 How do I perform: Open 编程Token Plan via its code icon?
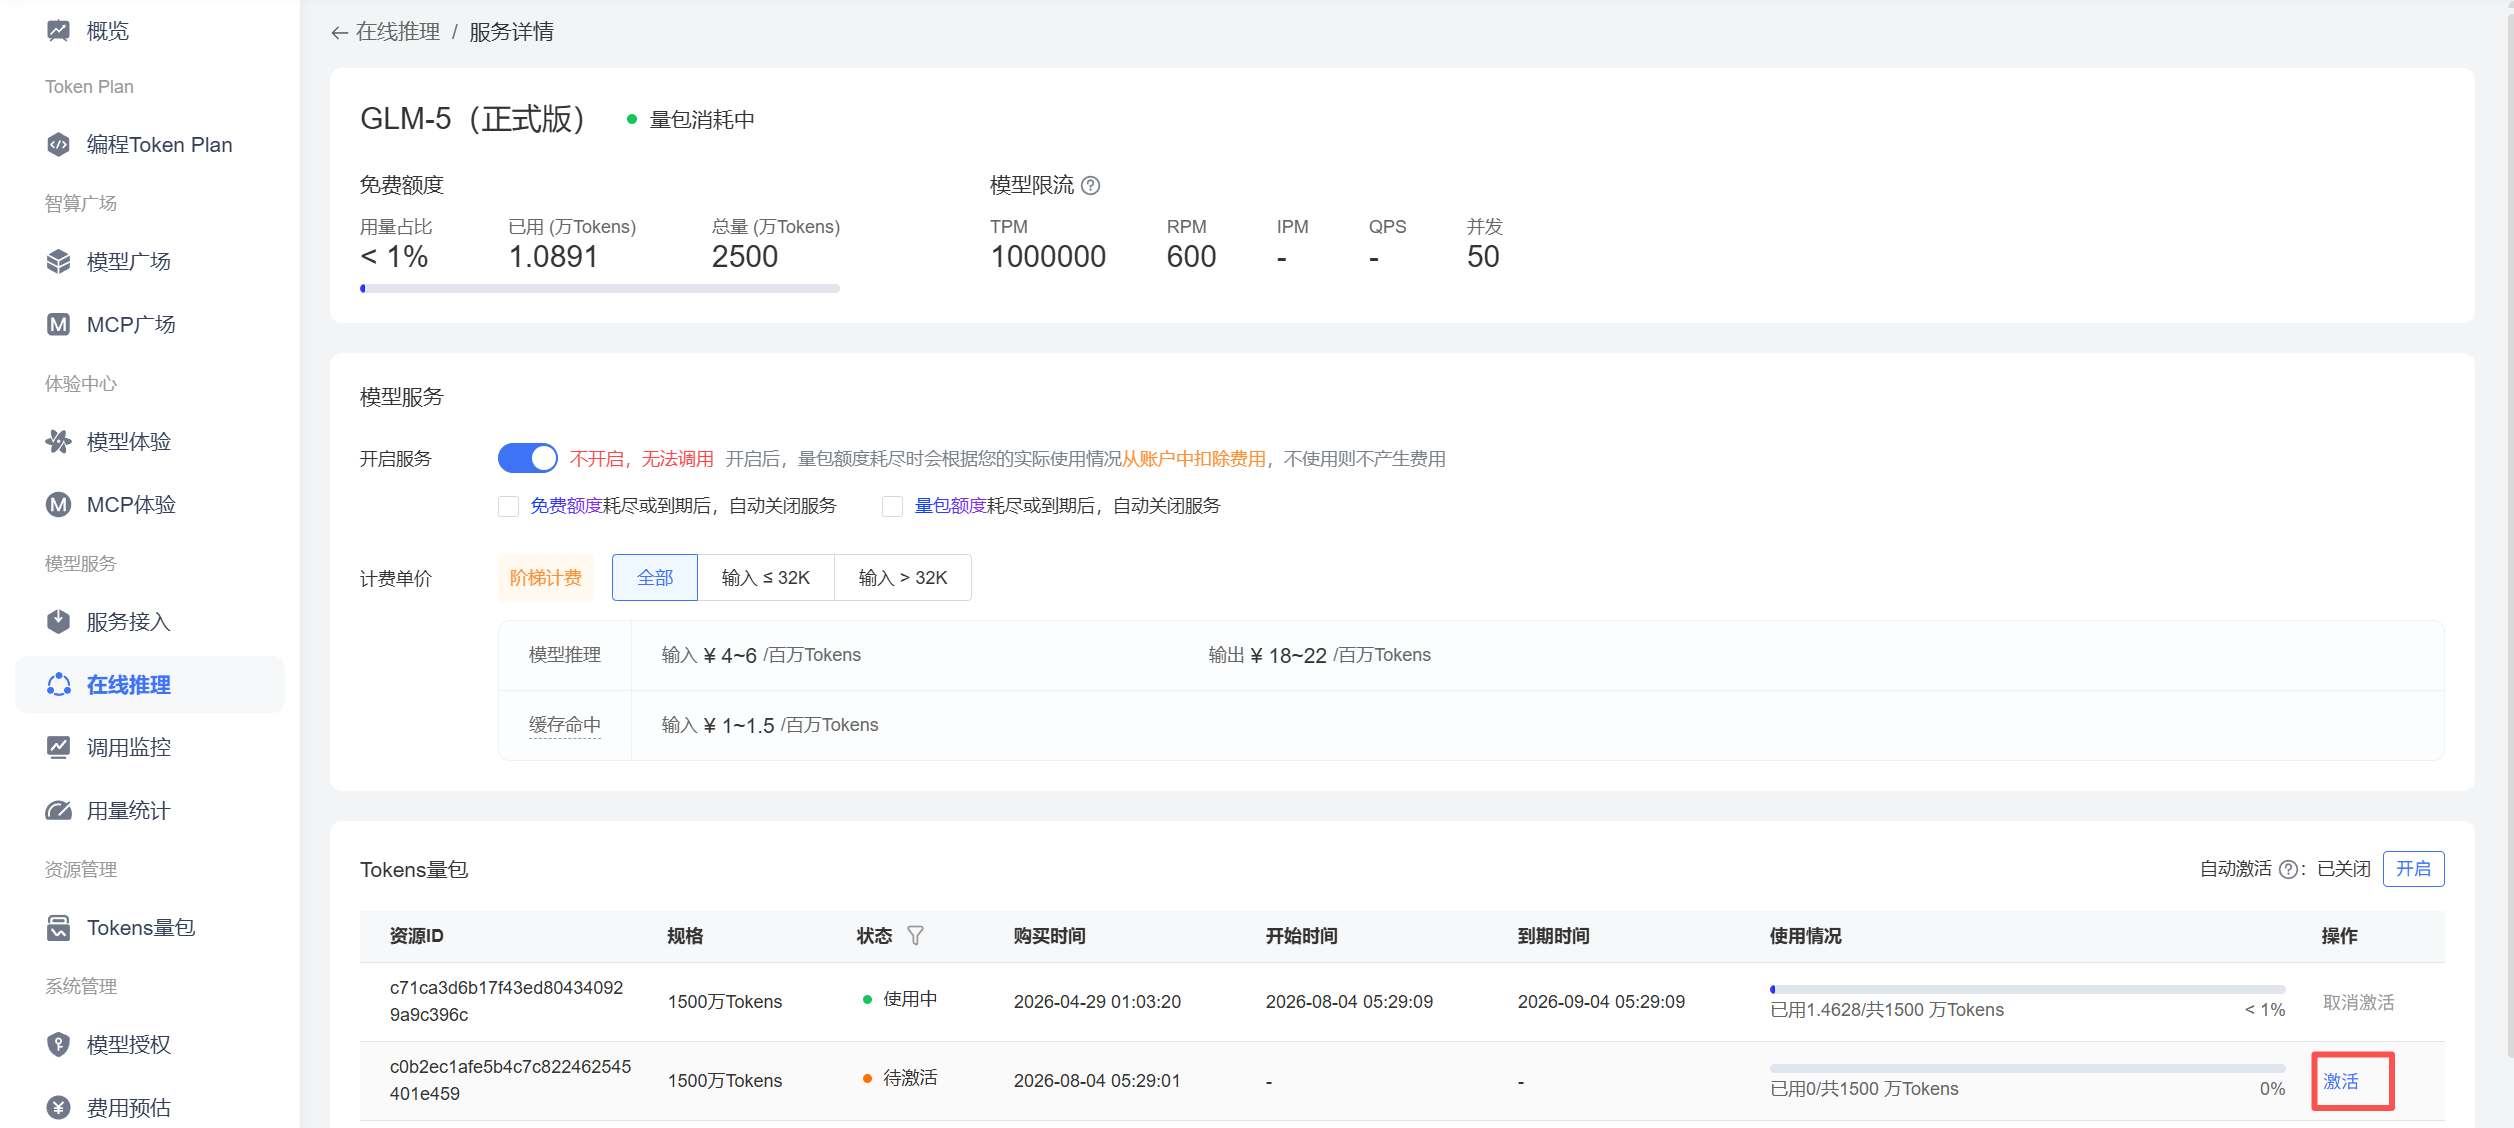point(59,145)
